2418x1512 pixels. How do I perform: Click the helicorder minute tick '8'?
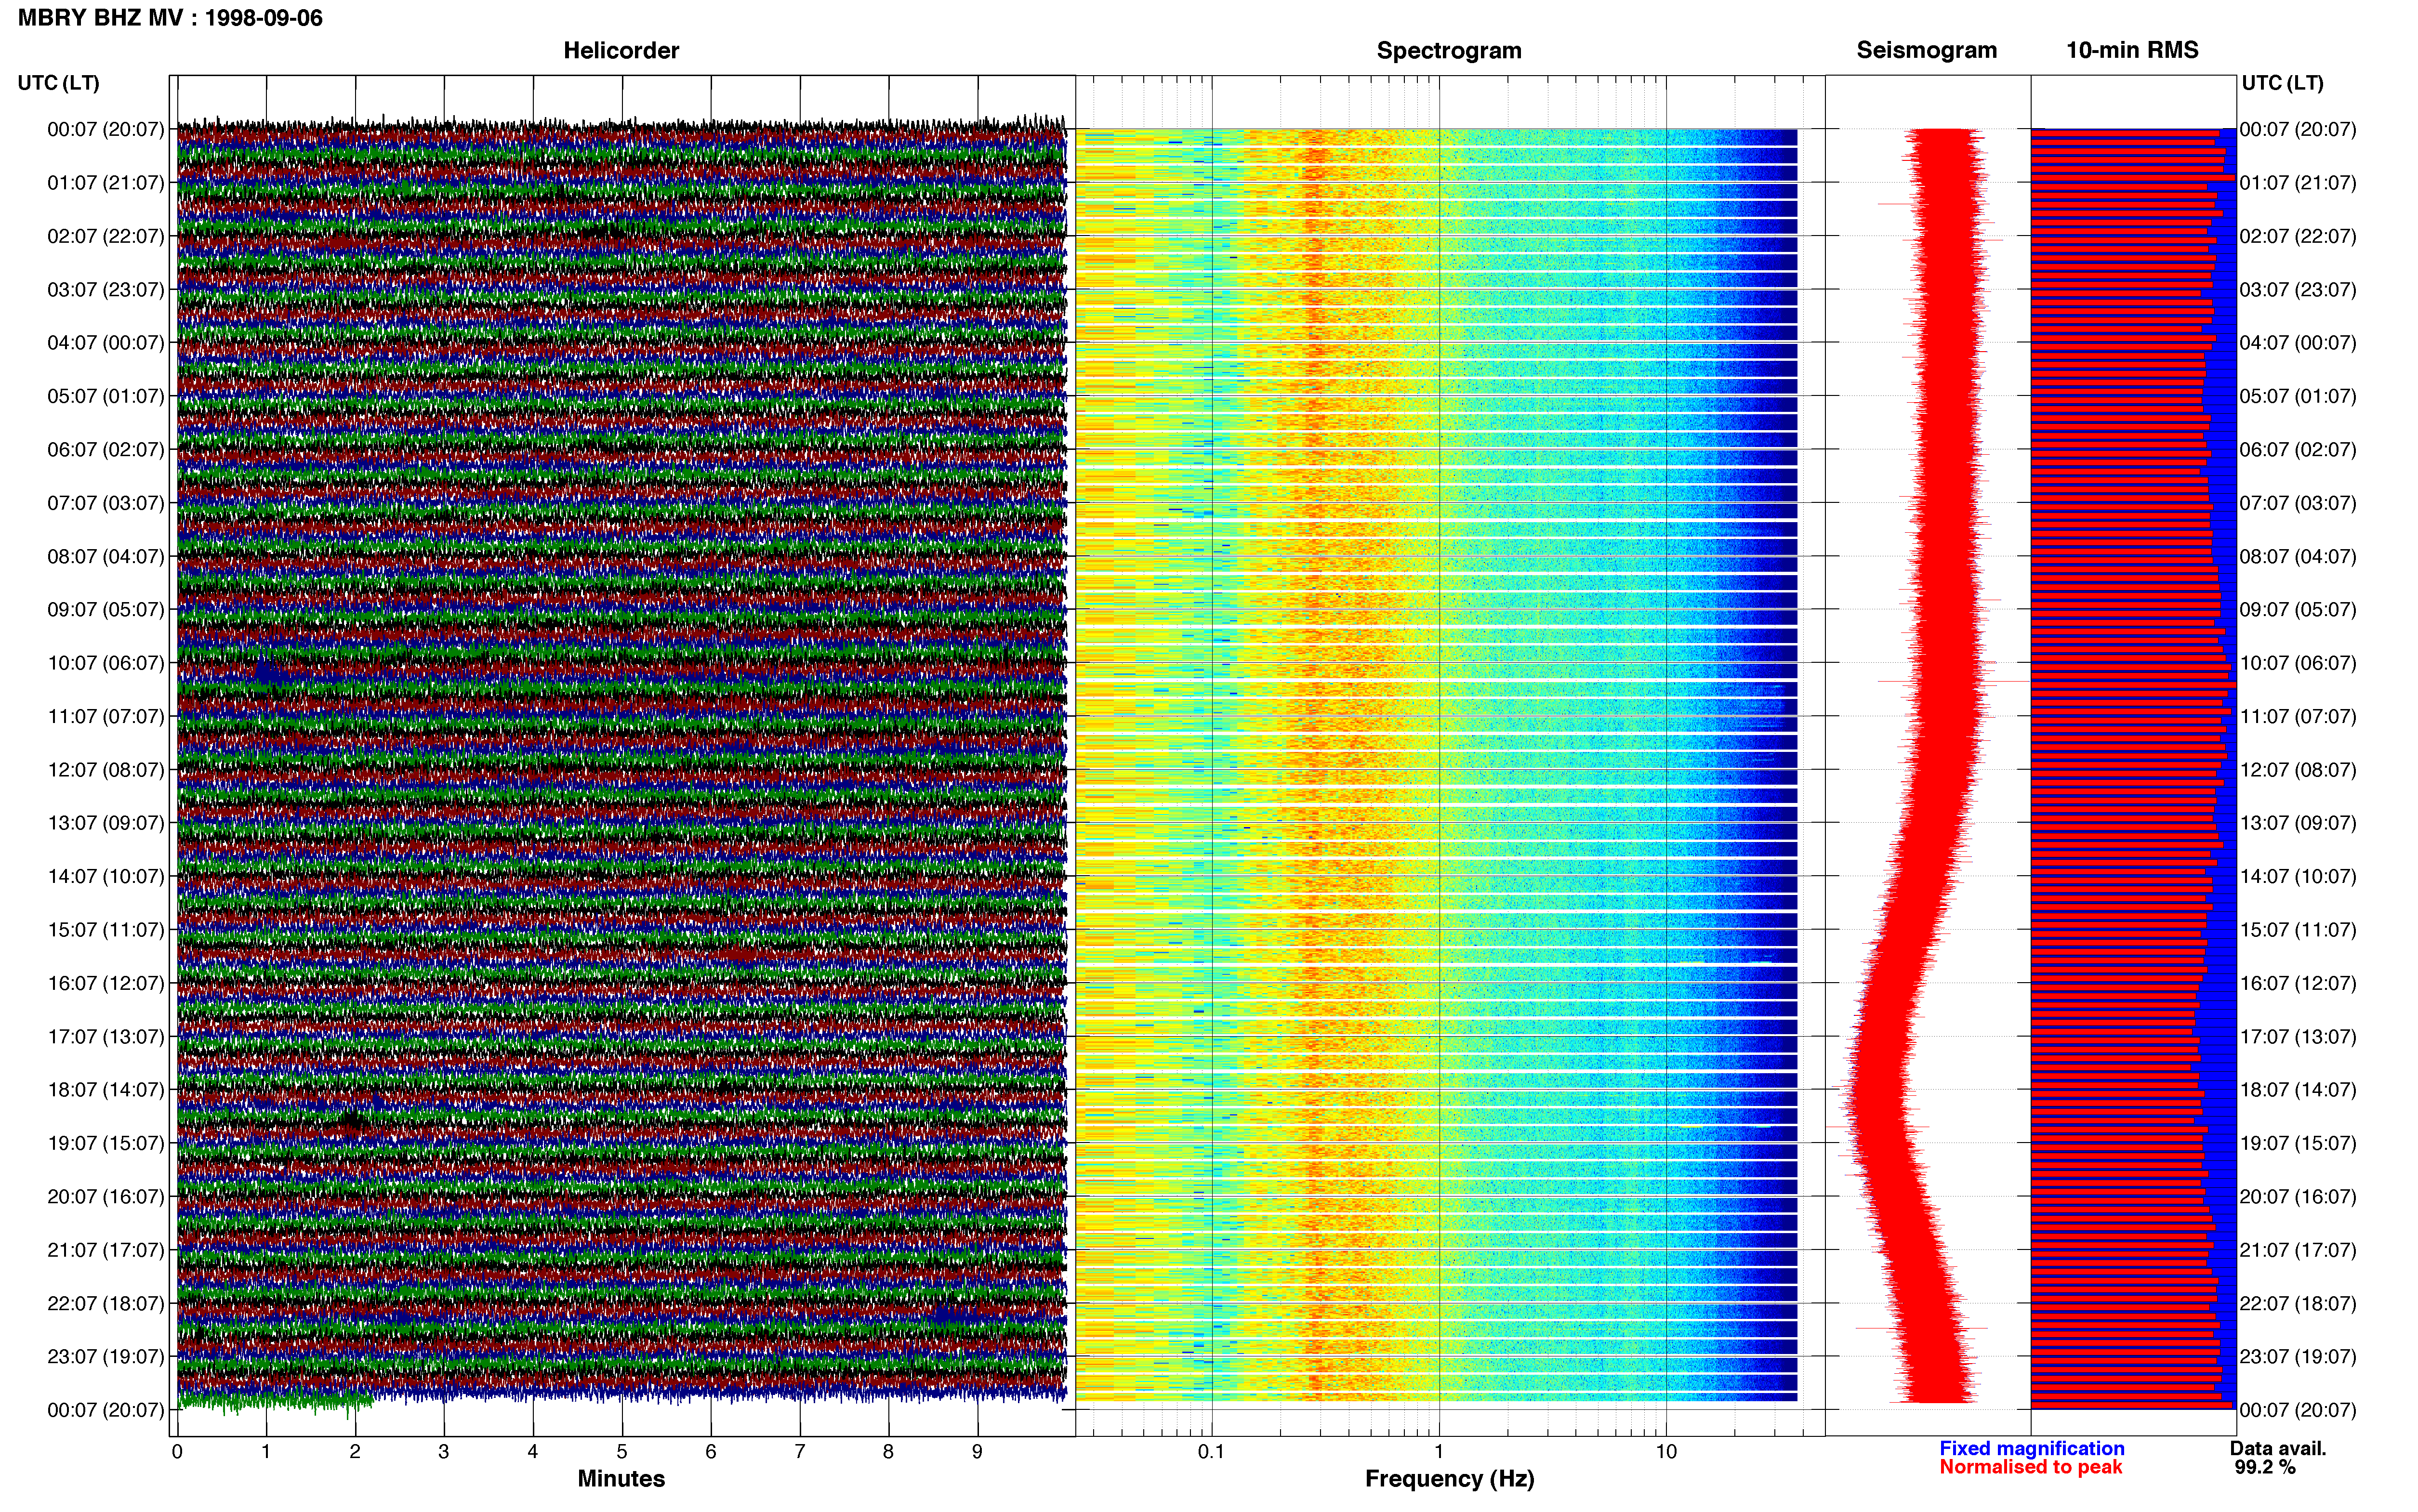[x=888, y=1452]
